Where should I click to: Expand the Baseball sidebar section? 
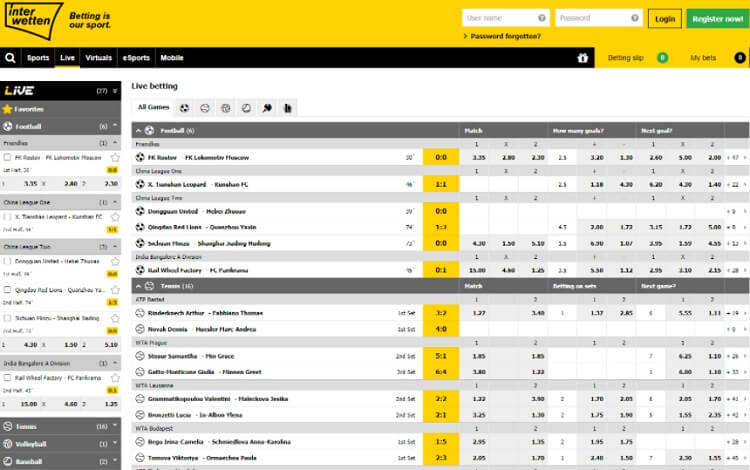pos(115,461)
